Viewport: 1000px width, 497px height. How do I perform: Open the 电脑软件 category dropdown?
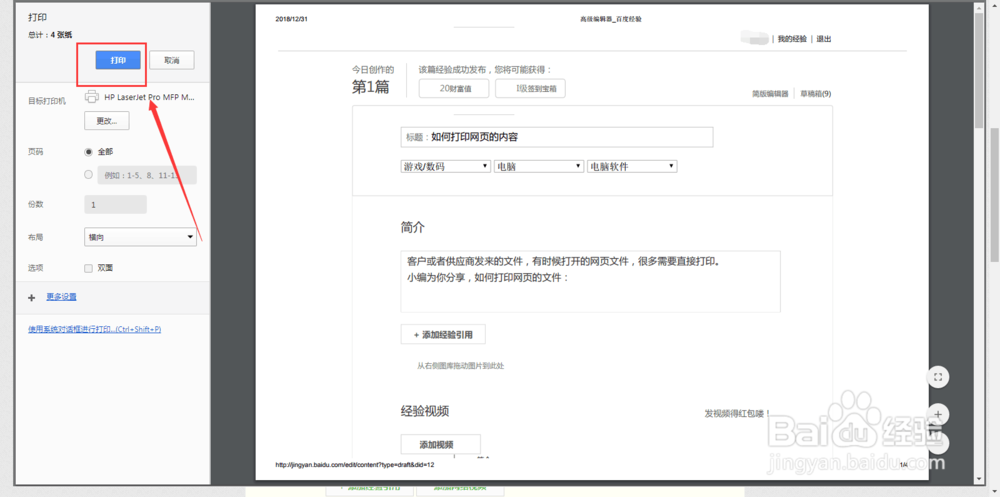pyautogui.click(x=632, y=167)
